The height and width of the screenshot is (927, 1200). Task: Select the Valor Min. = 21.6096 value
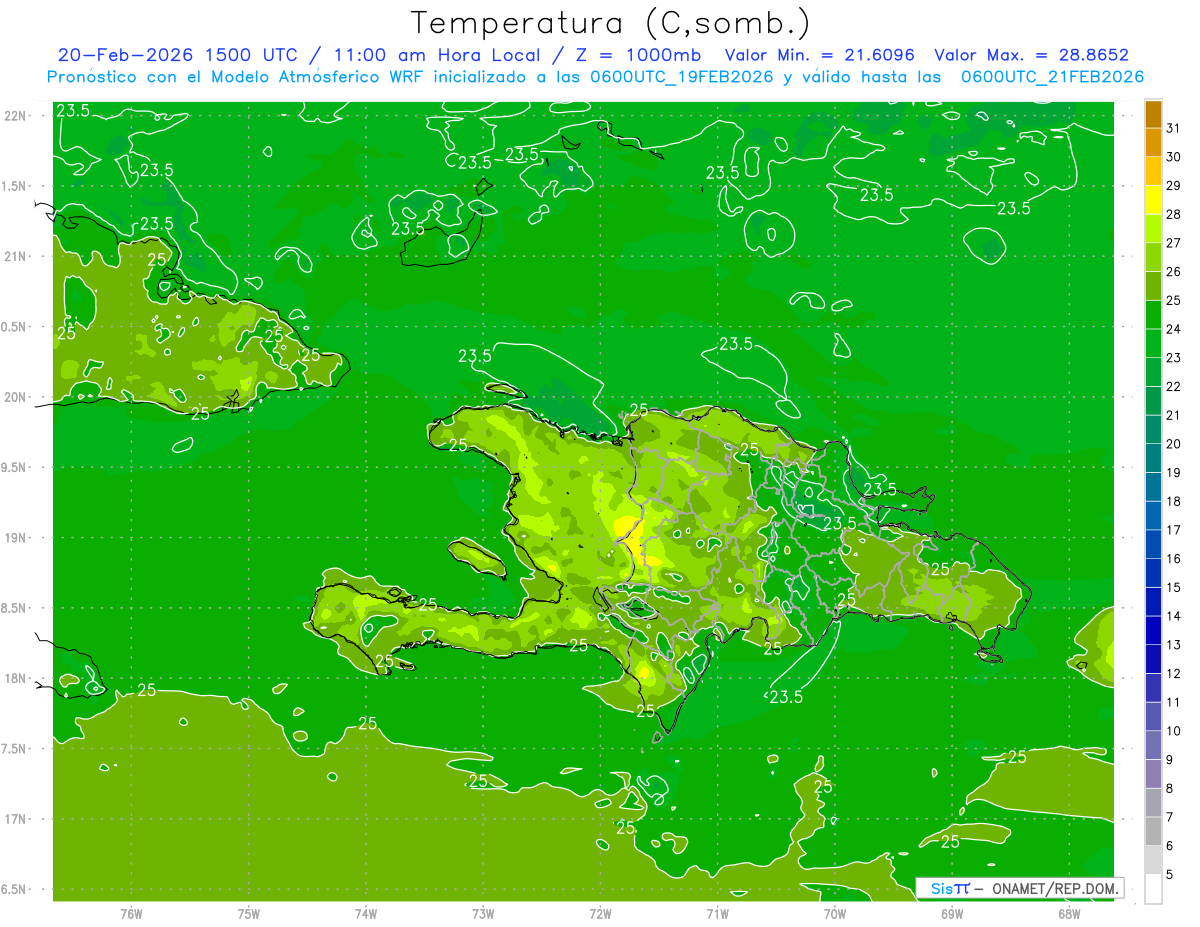coord(819,56)
